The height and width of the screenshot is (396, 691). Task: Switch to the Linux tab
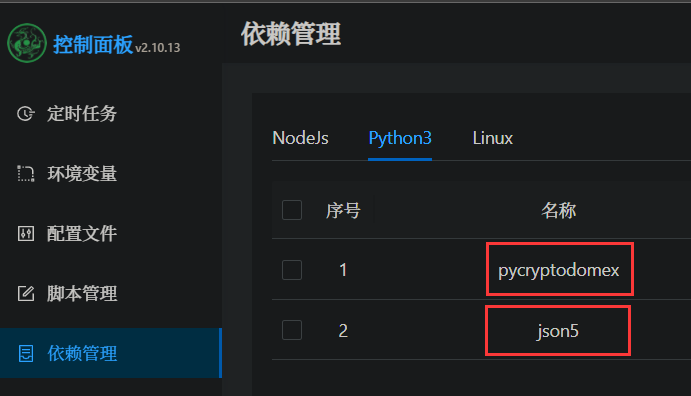(x=493, y=138)
